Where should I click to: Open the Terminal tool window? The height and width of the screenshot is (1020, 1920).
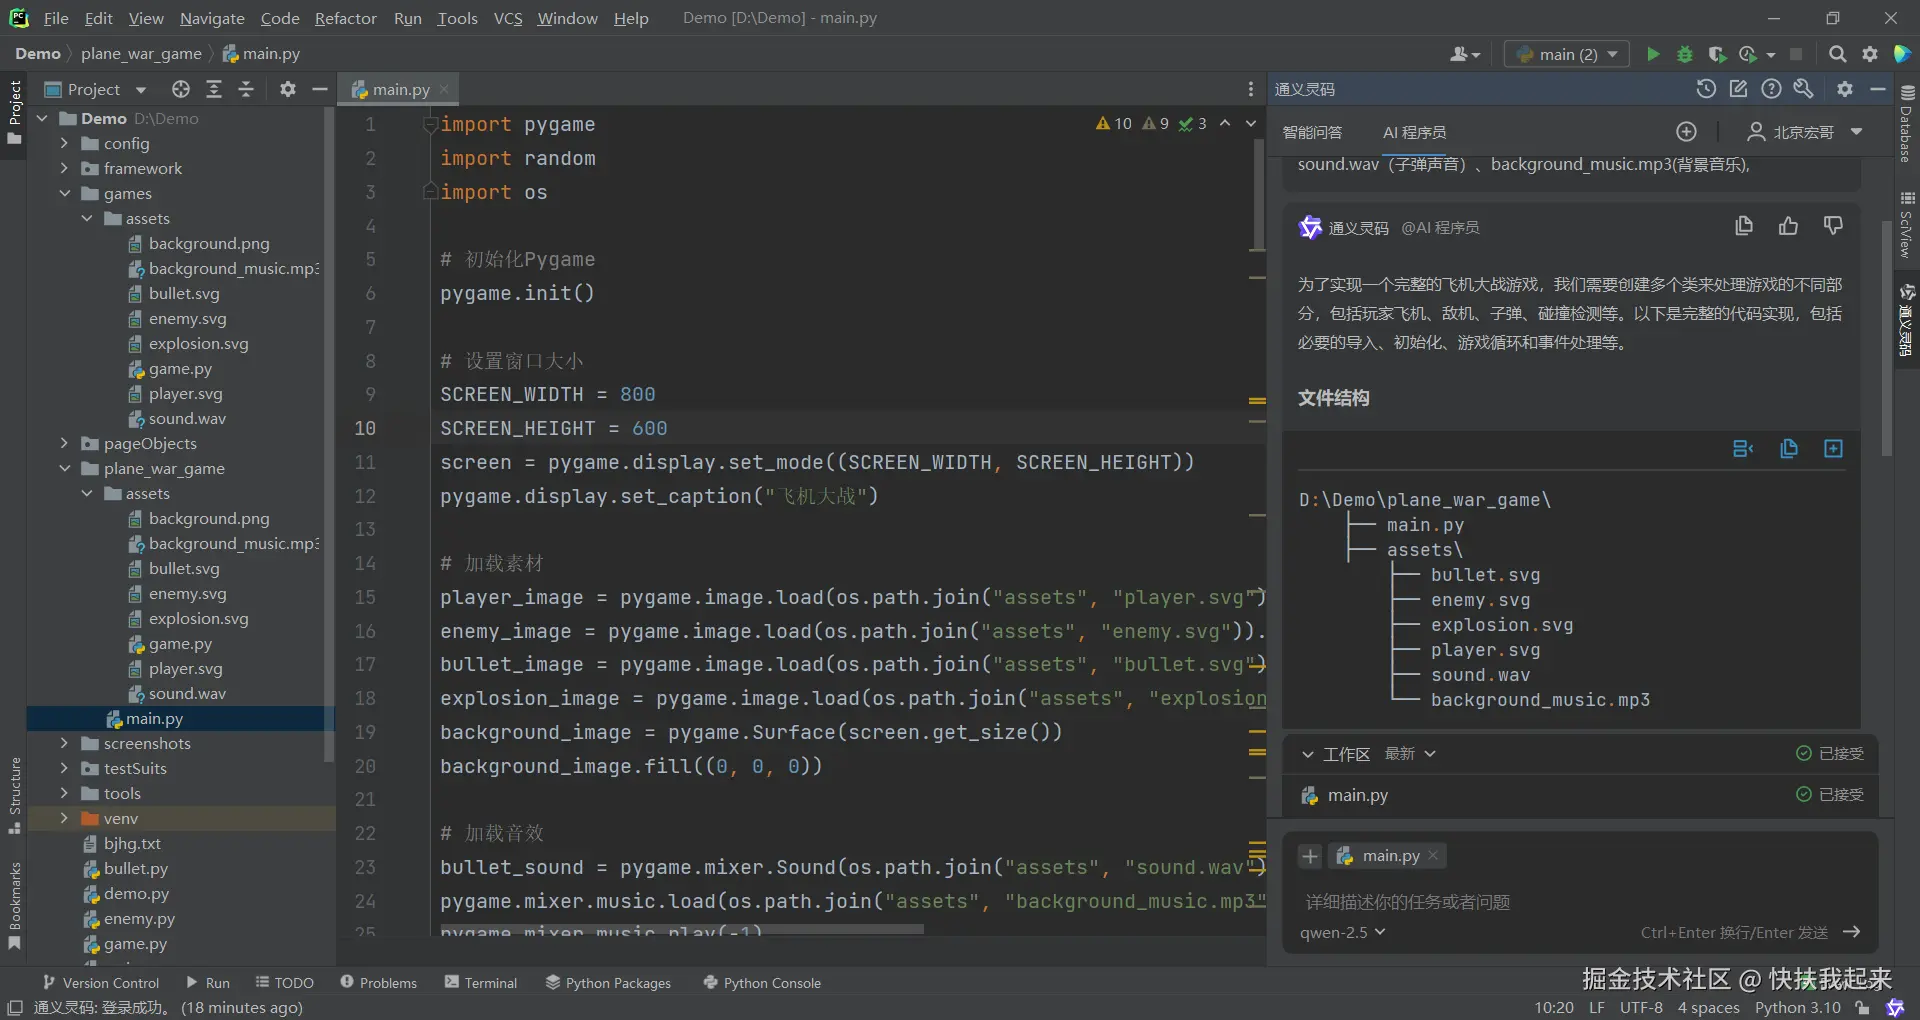481,983
